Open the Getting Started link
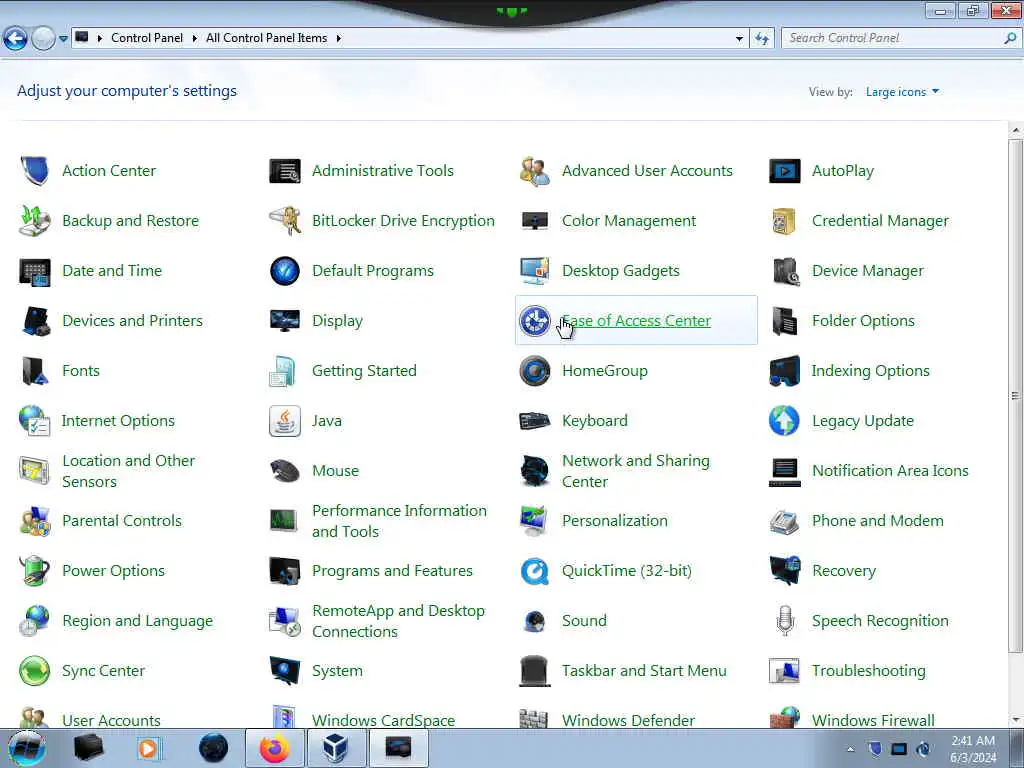The width and height of the screenshot is (1024, 768). point(364,371)
